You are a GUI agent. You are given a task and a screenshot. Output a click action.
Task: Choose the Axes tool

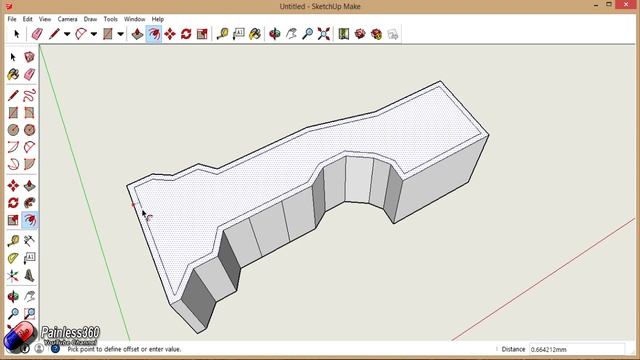(x=13, y=276)
